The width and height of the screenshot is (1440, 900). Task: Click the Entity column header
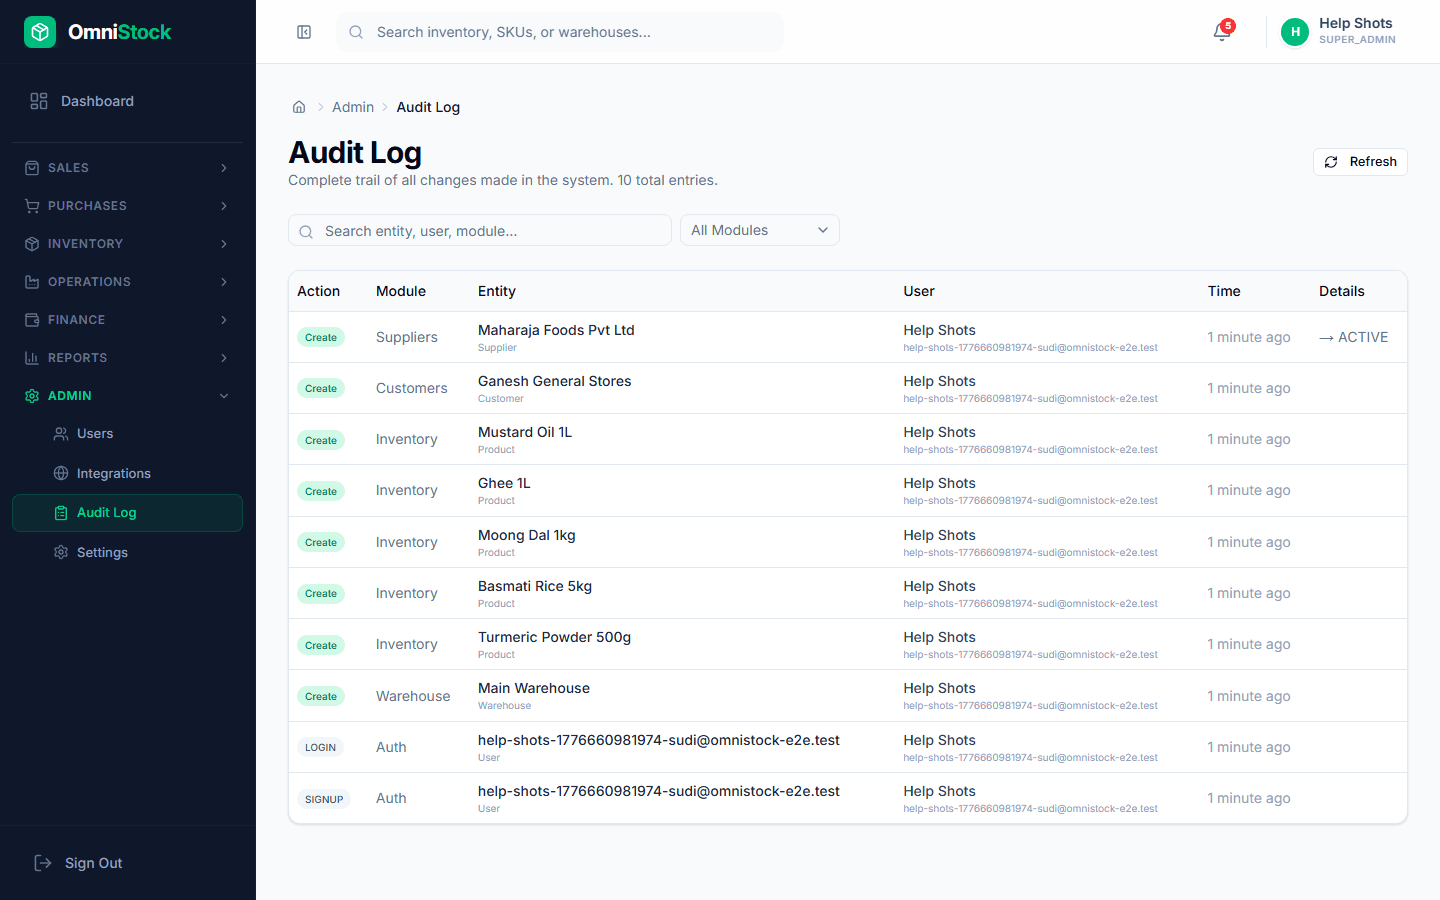(x=497, y=291)
